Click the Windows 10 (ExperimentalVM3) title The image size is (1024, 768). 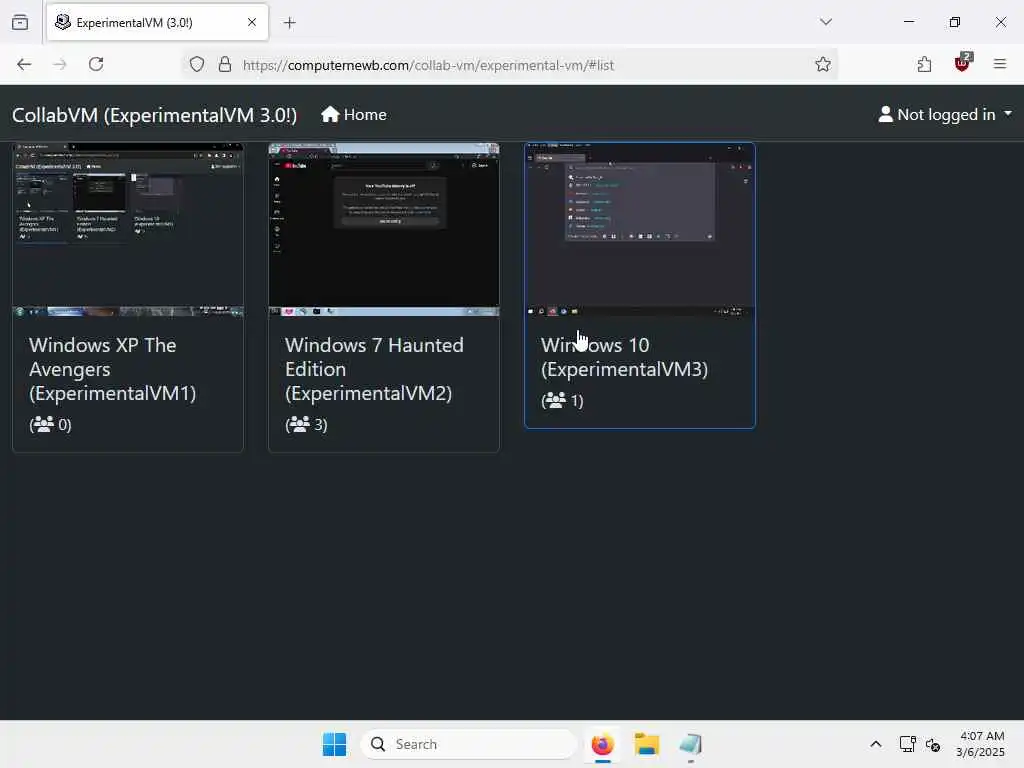(x=624, y=357)
